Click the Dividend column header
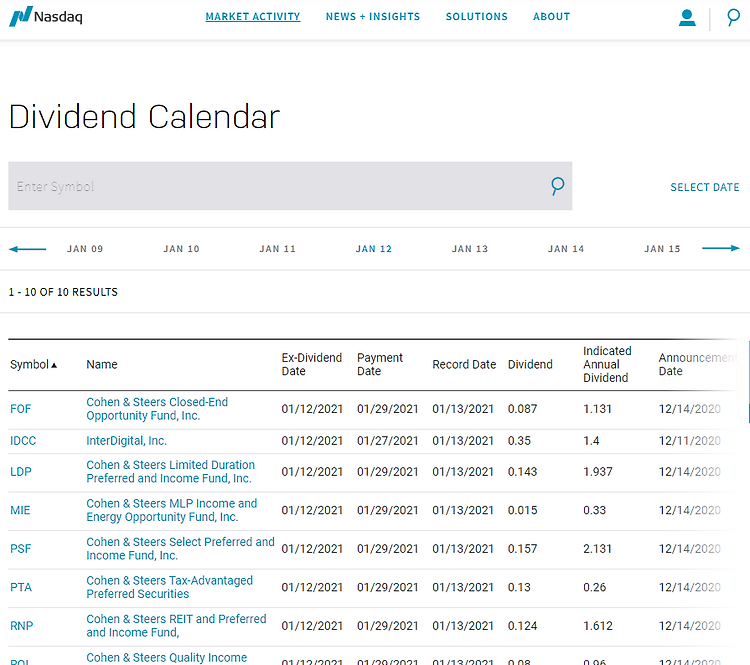This screenshot has width=750, height=665. pos(530,365)
